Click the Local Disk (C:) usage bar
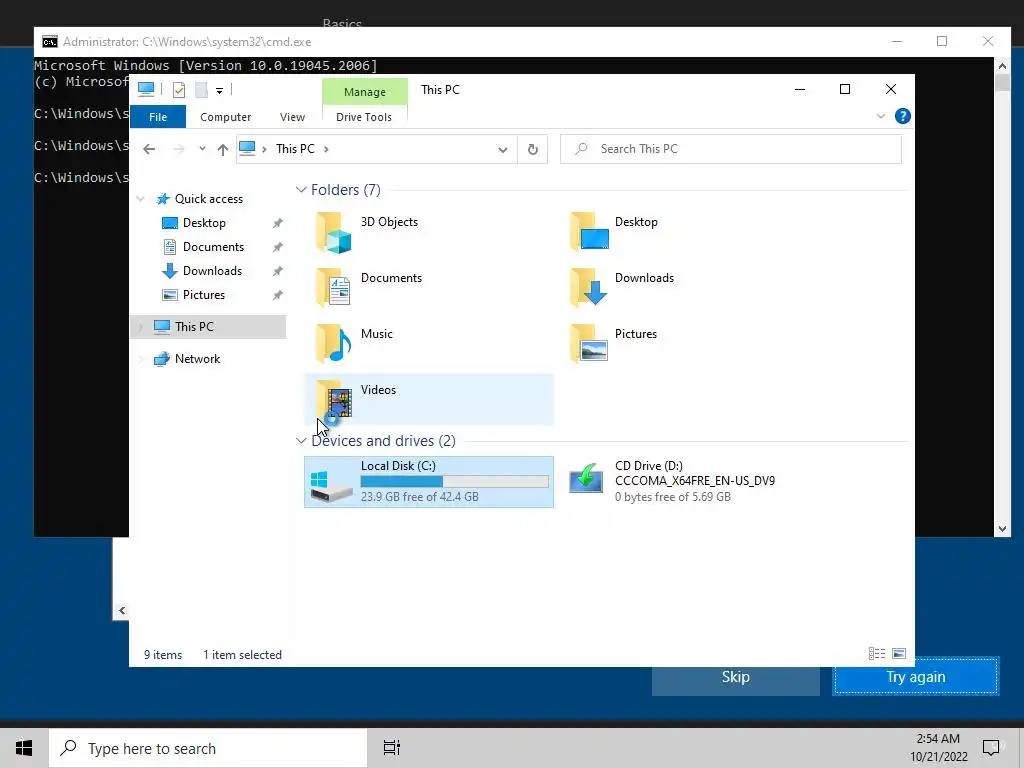 [x=455, y=481]
